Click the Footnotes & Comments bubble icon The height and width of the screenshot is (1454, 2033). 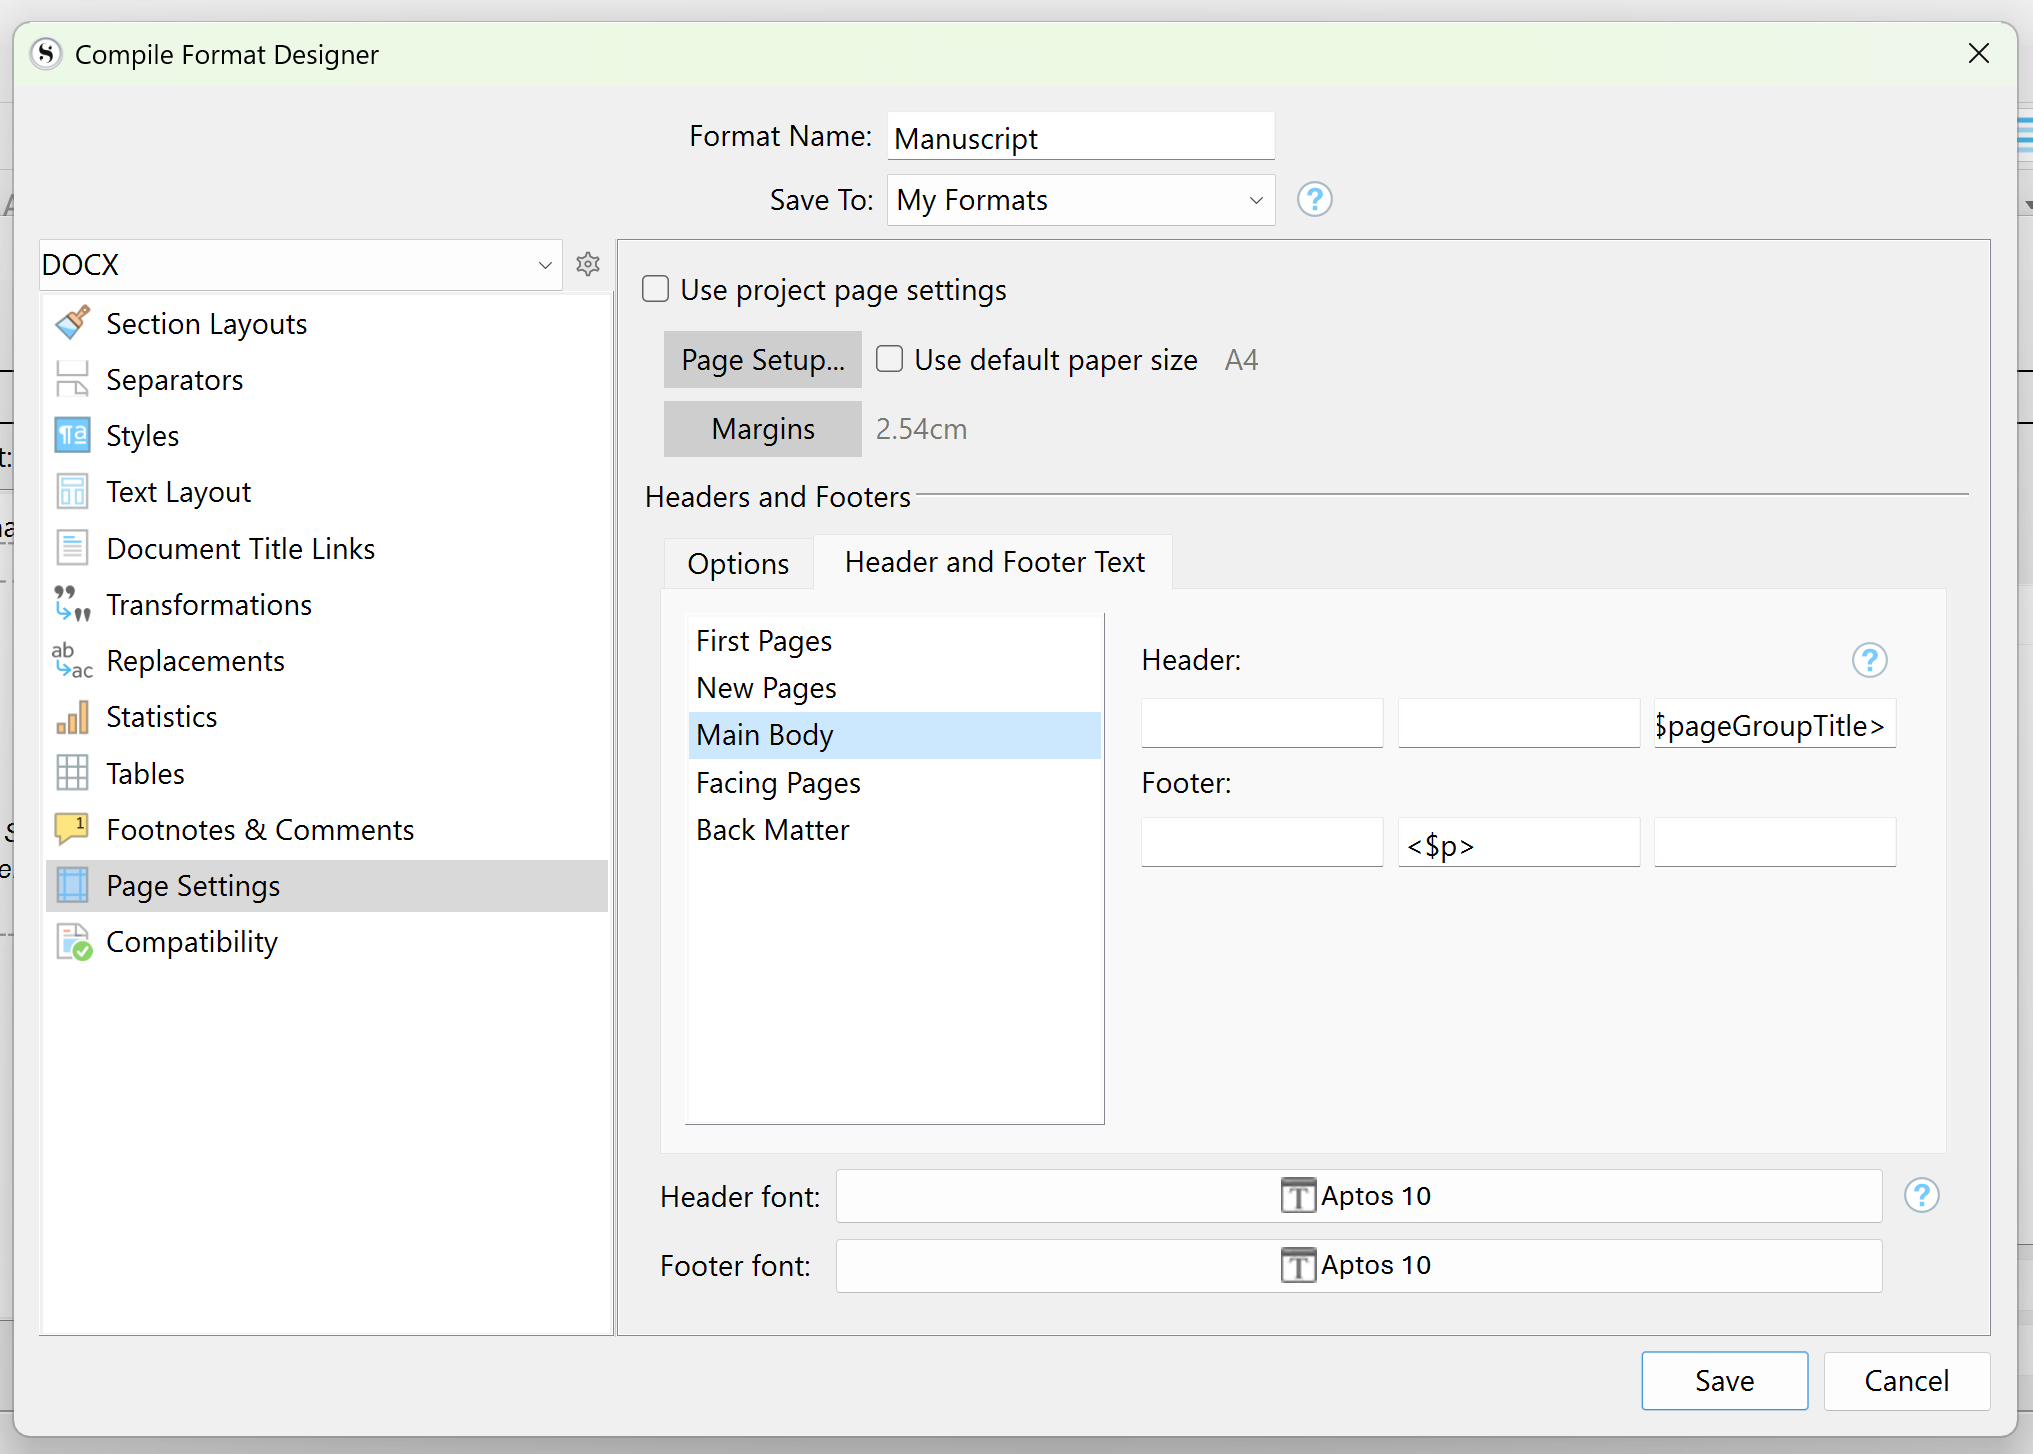(72, 829)
